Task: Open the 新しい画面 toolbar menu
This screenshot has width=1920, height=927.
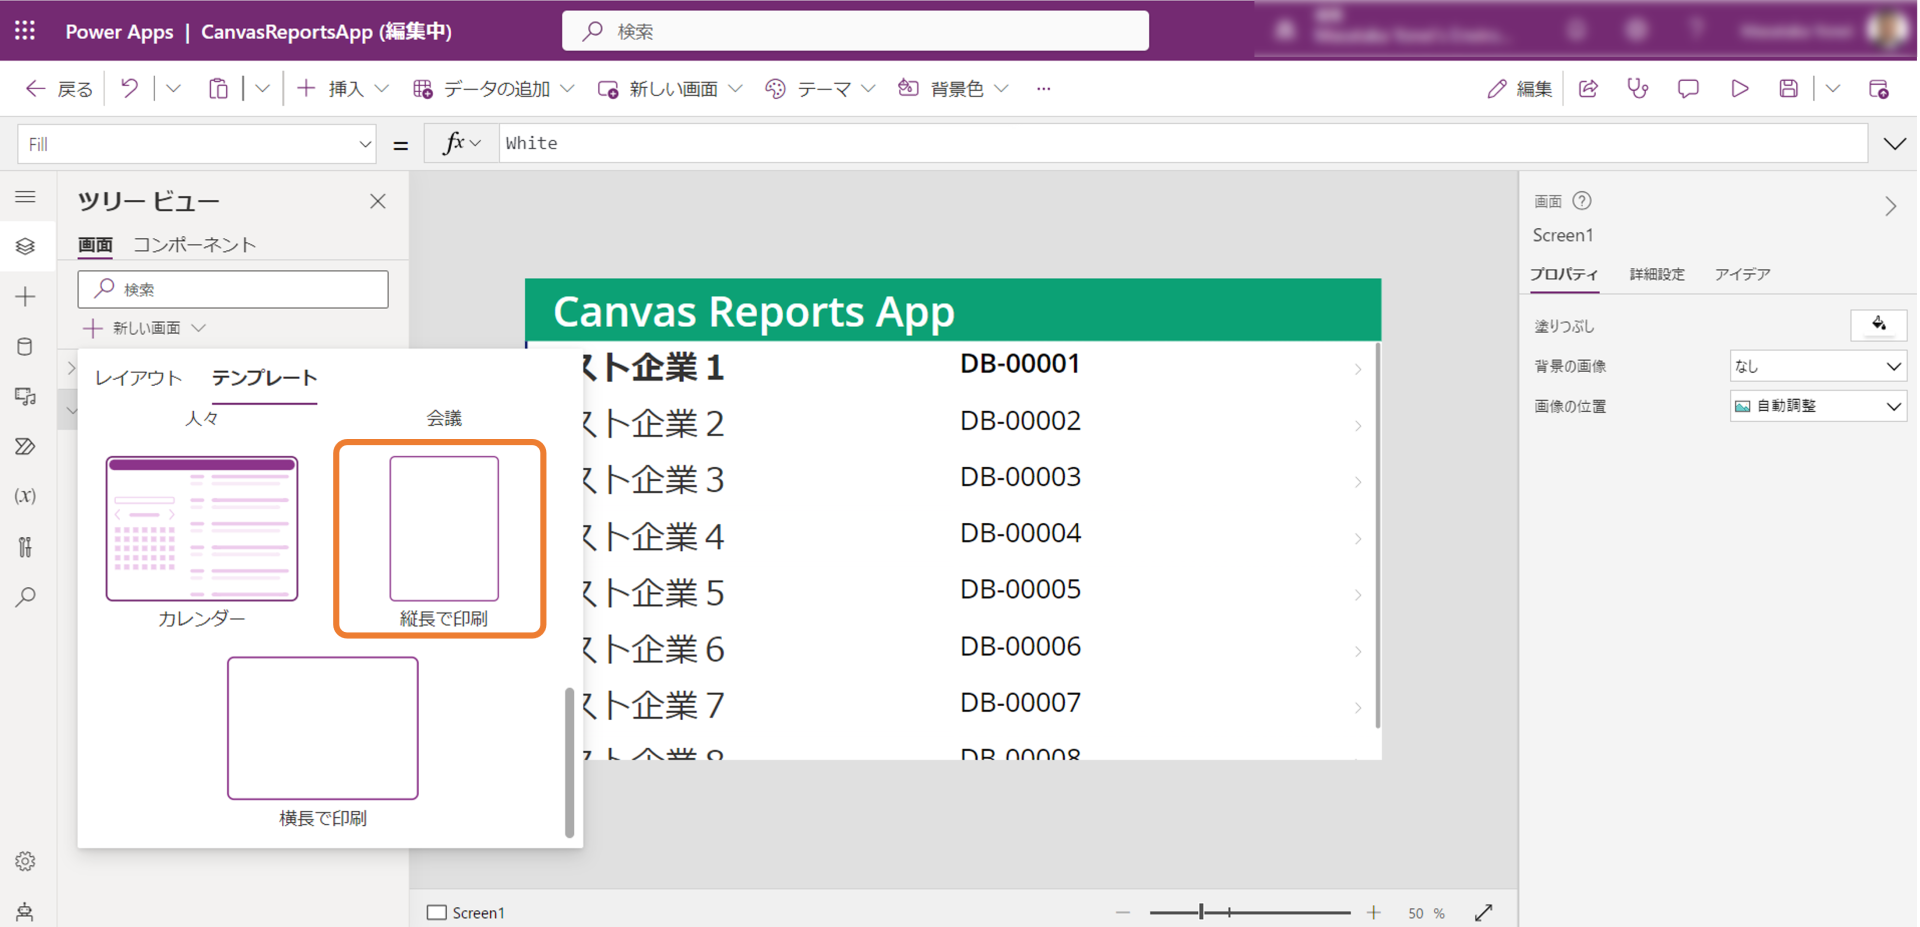Action: (670, 89)
